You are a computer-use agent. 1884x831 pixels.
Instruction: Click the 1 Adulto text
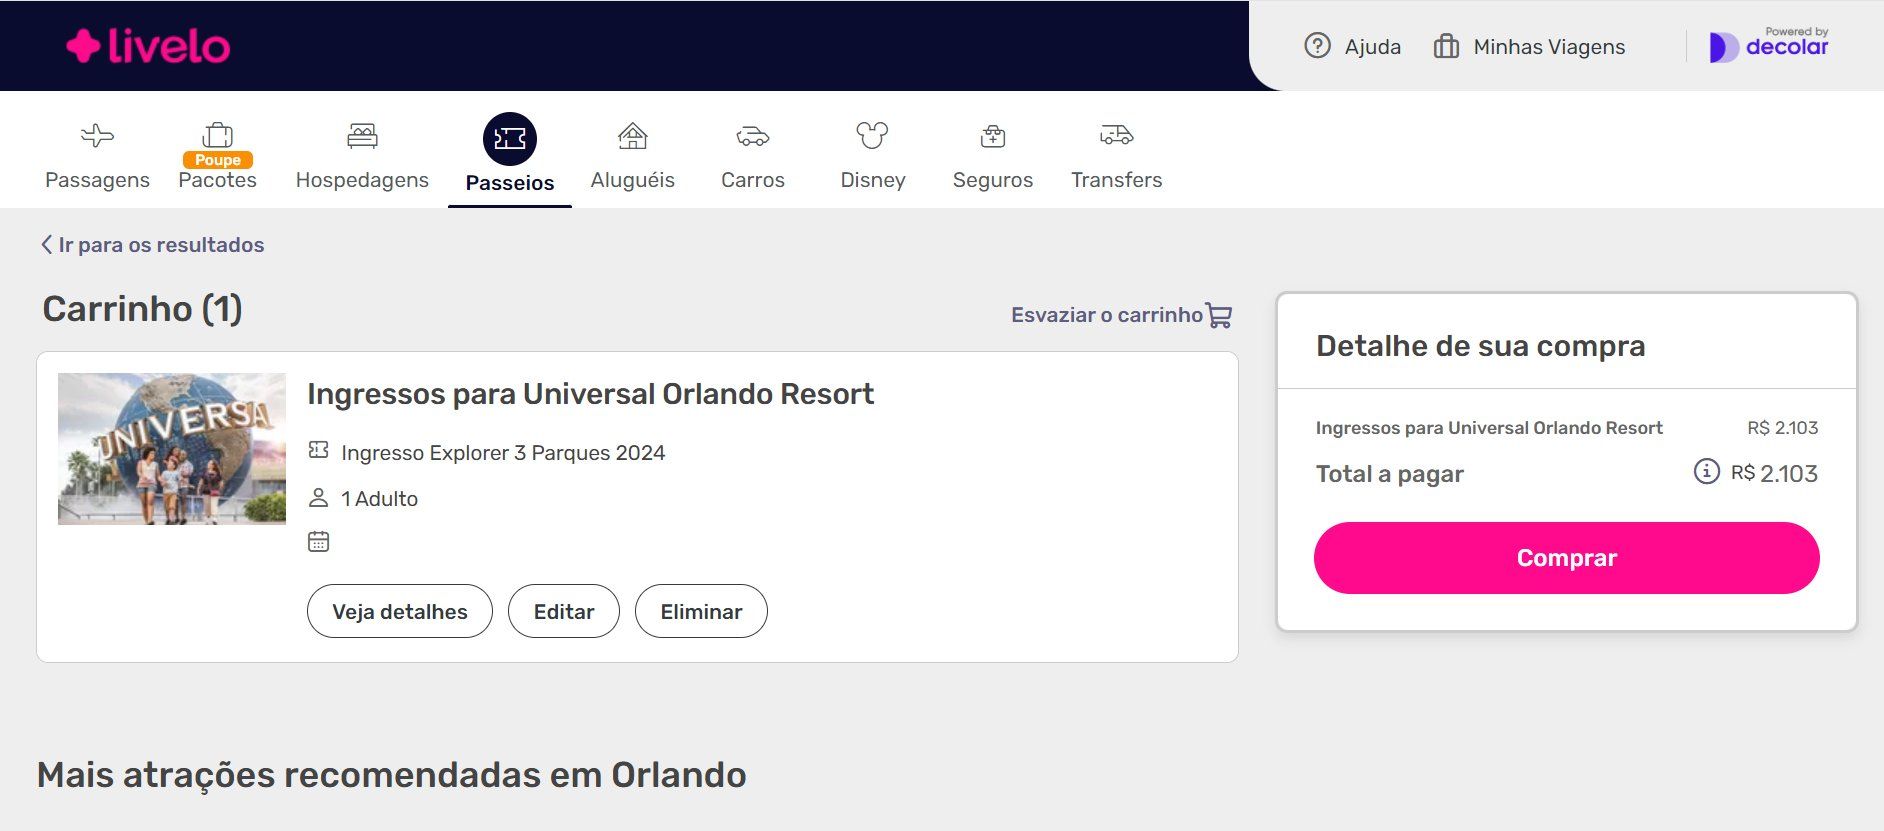pyautogui.click(x=379, y=499)
